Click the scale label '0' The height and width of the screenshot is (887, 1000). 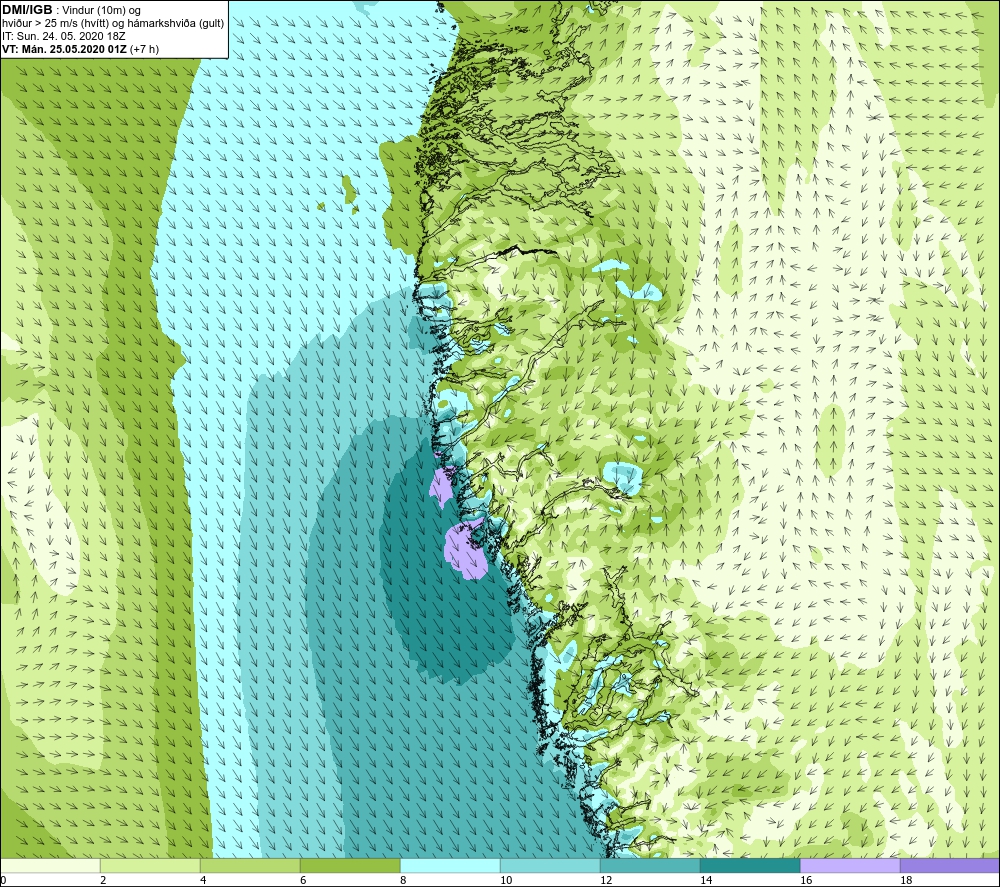click(x=4, y=881)
